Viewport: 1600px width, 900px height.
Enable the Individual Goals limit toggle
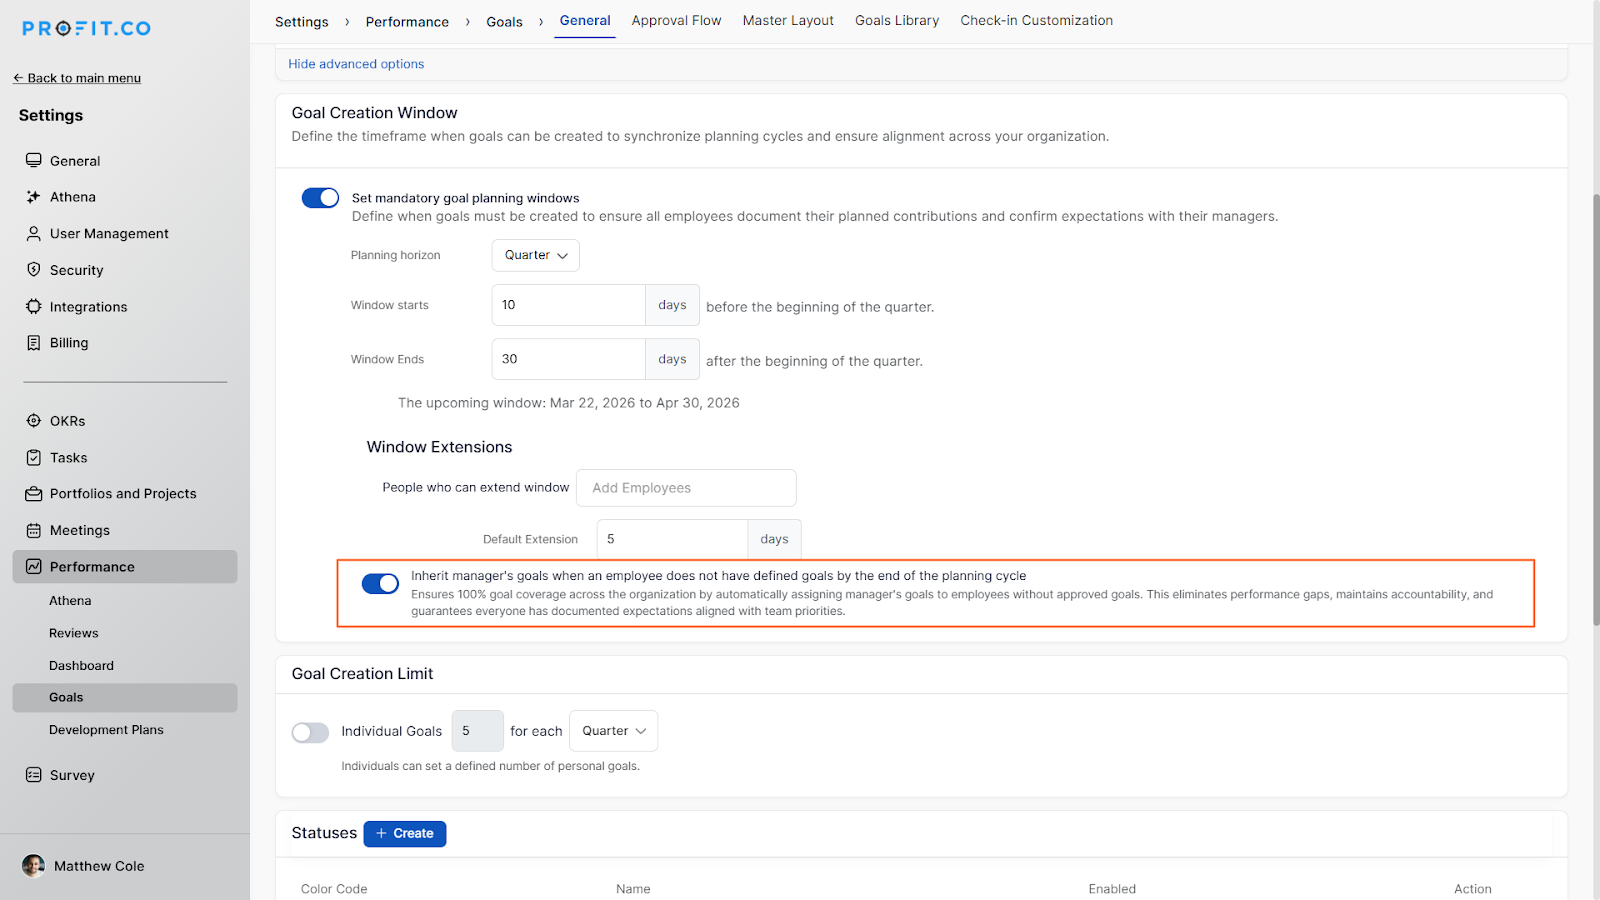click(x=310, y=732)
